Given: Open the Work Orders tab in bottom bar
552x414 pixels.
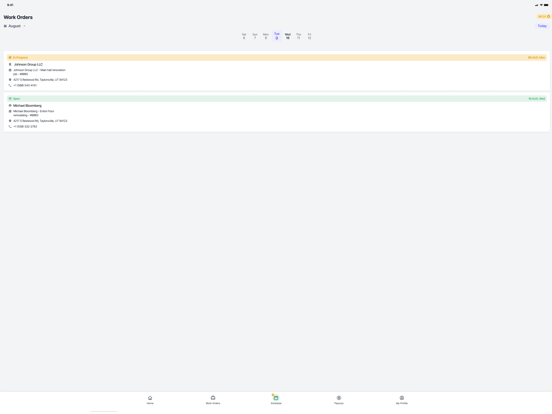Looking at the screenshot, I should tap(213, 400).
